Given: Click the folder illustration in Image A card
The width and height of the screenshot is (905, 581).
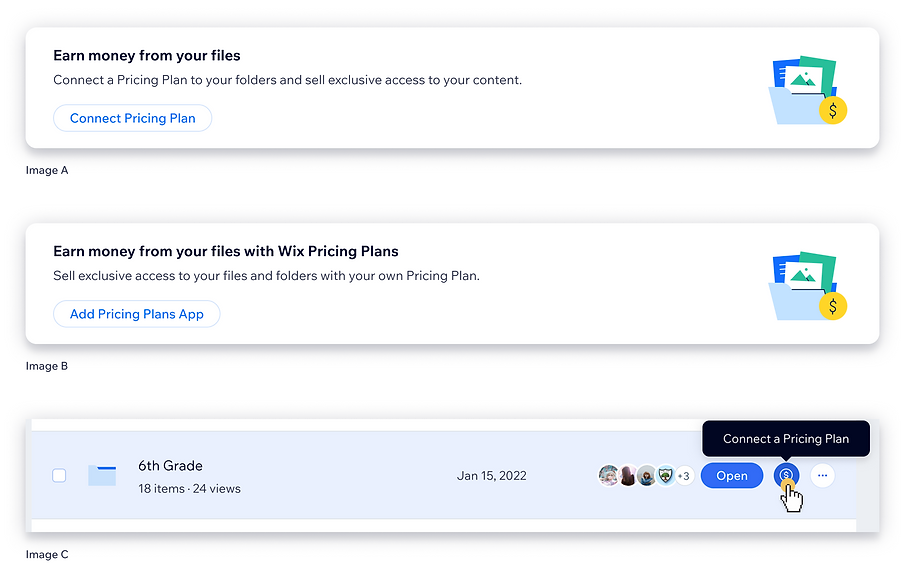Looking at the screenshot, I should 807,90.
